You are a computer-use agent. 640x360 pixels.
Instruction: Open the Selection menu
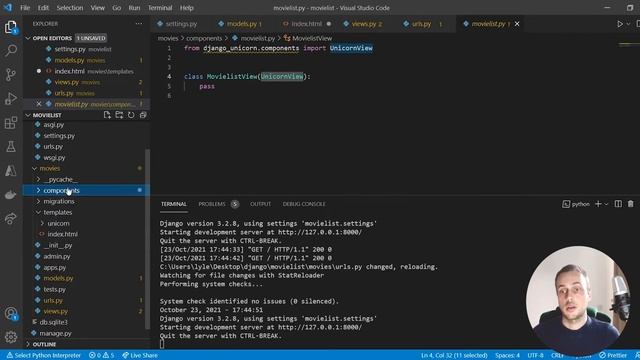tap(70, 8)
